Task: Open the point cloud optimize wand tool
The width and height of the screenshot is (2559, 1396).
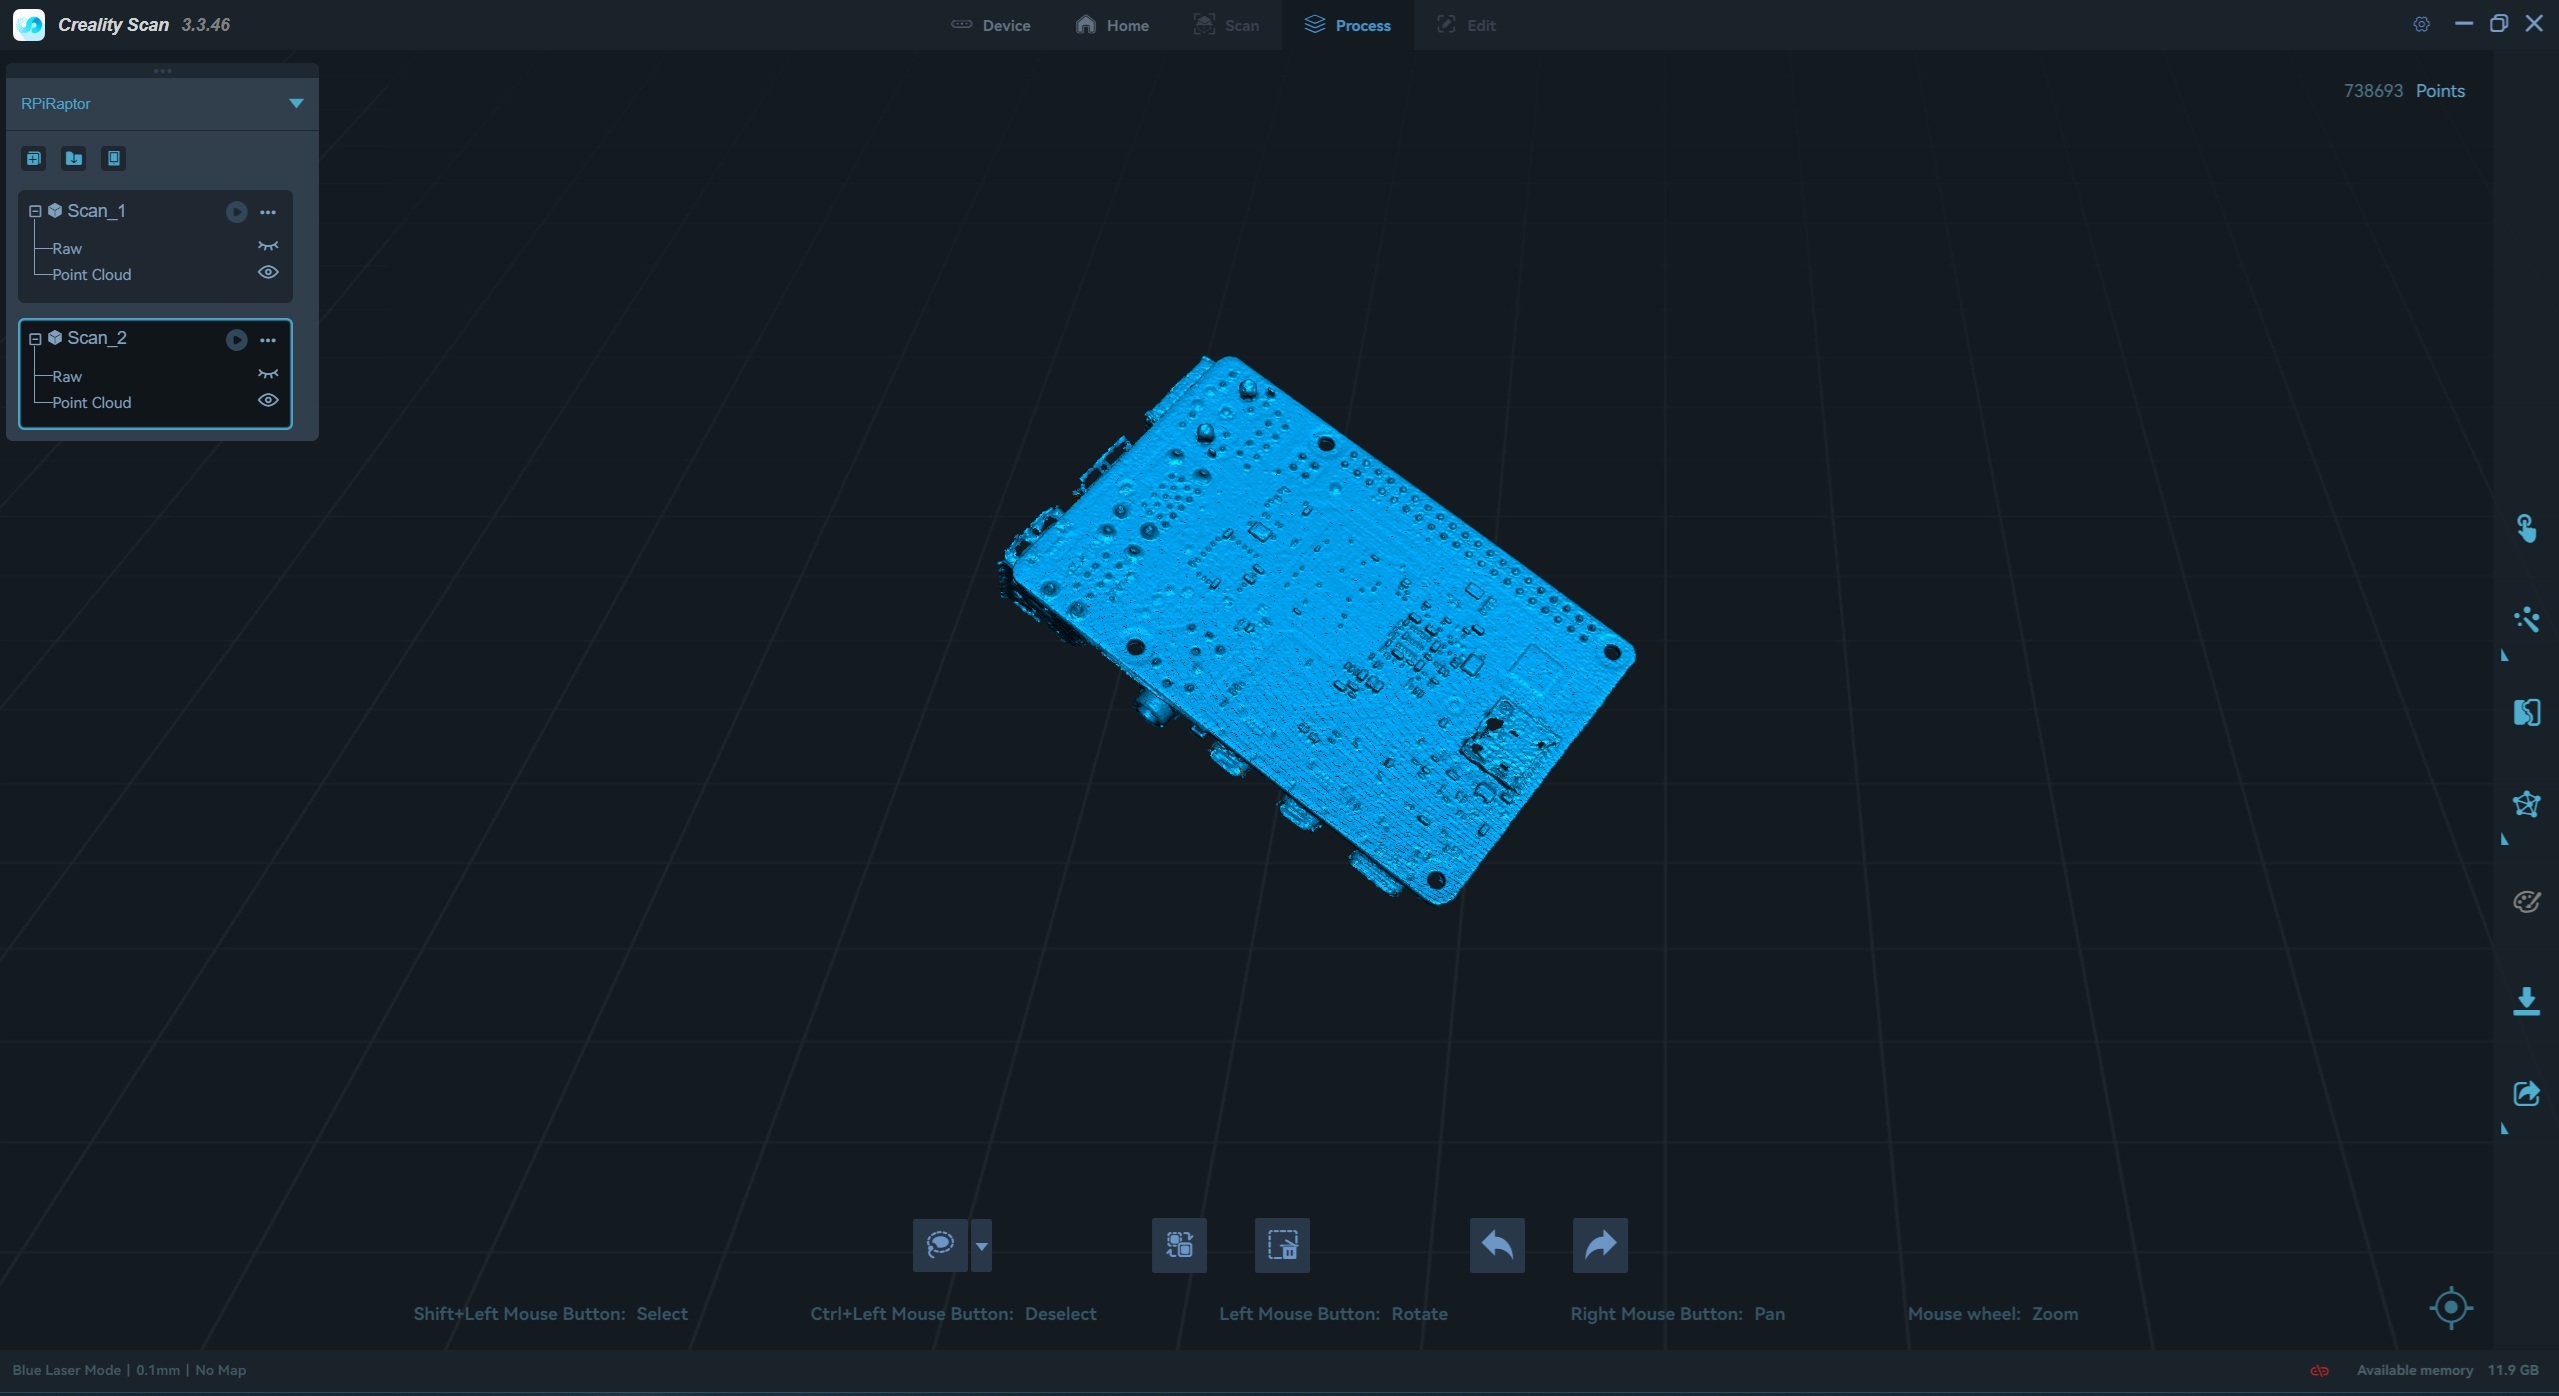Action: [2526, 620]
